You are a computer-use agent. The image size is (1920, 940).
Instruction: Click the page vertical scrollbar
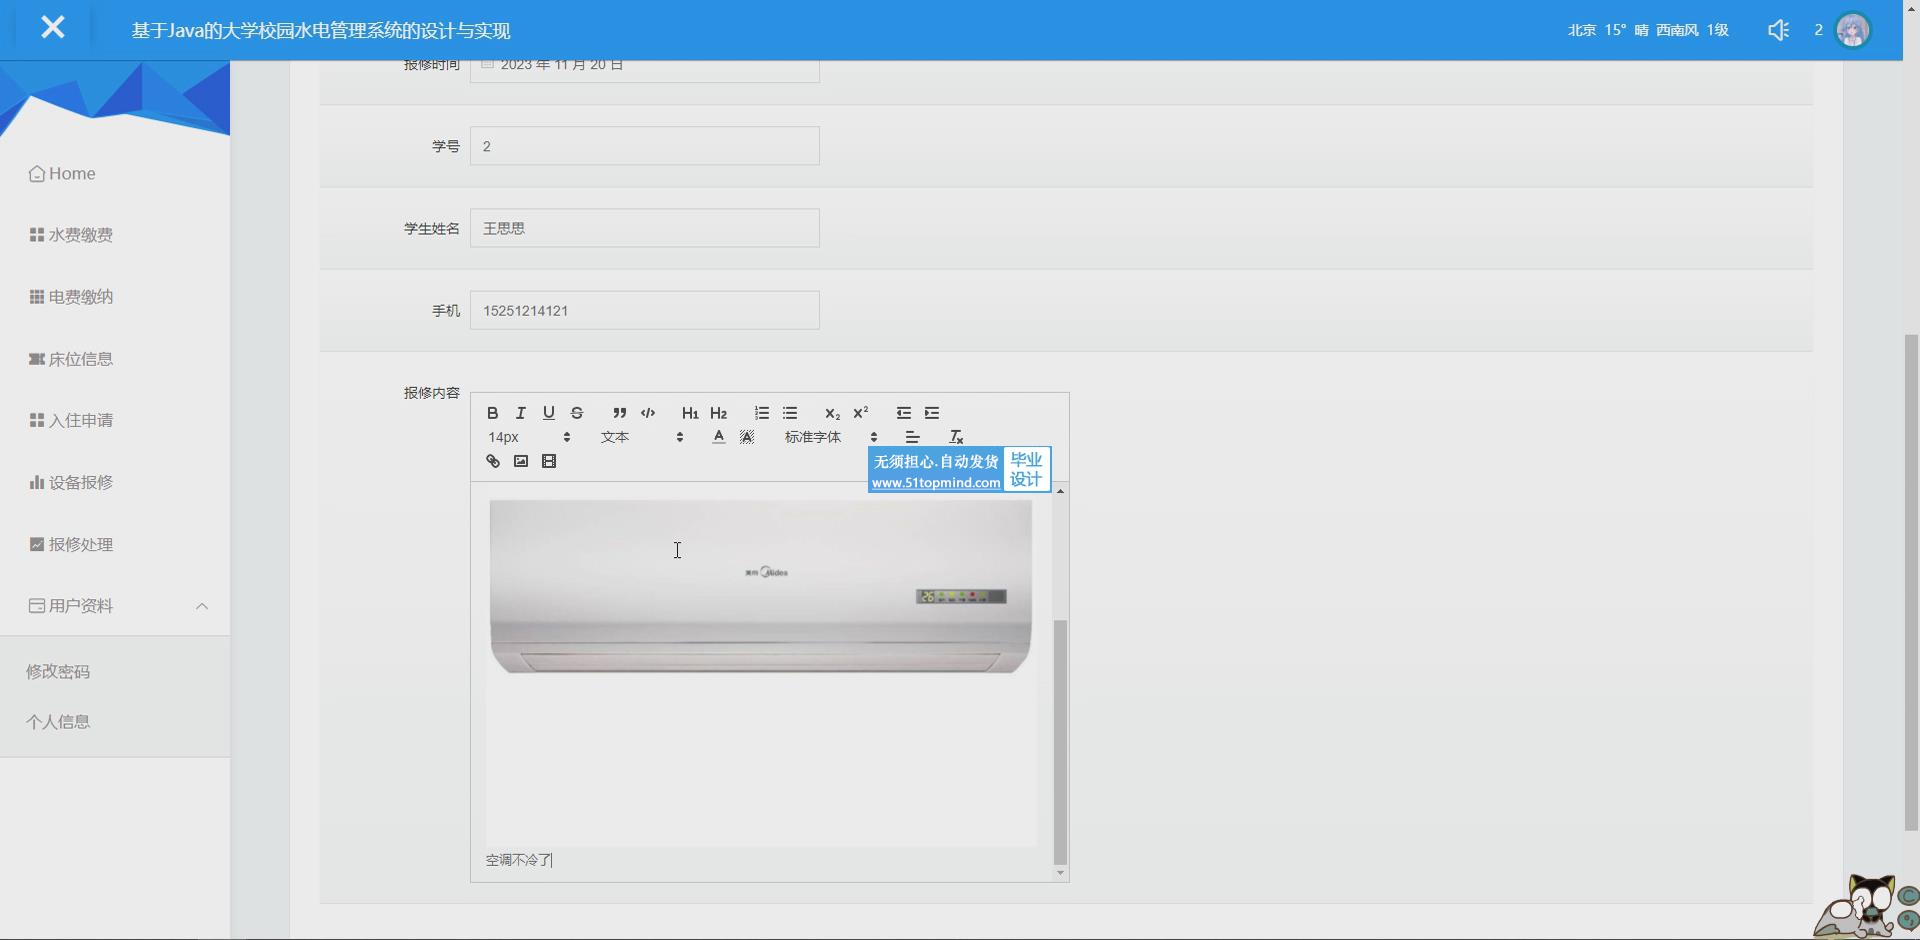[1911, 582]
